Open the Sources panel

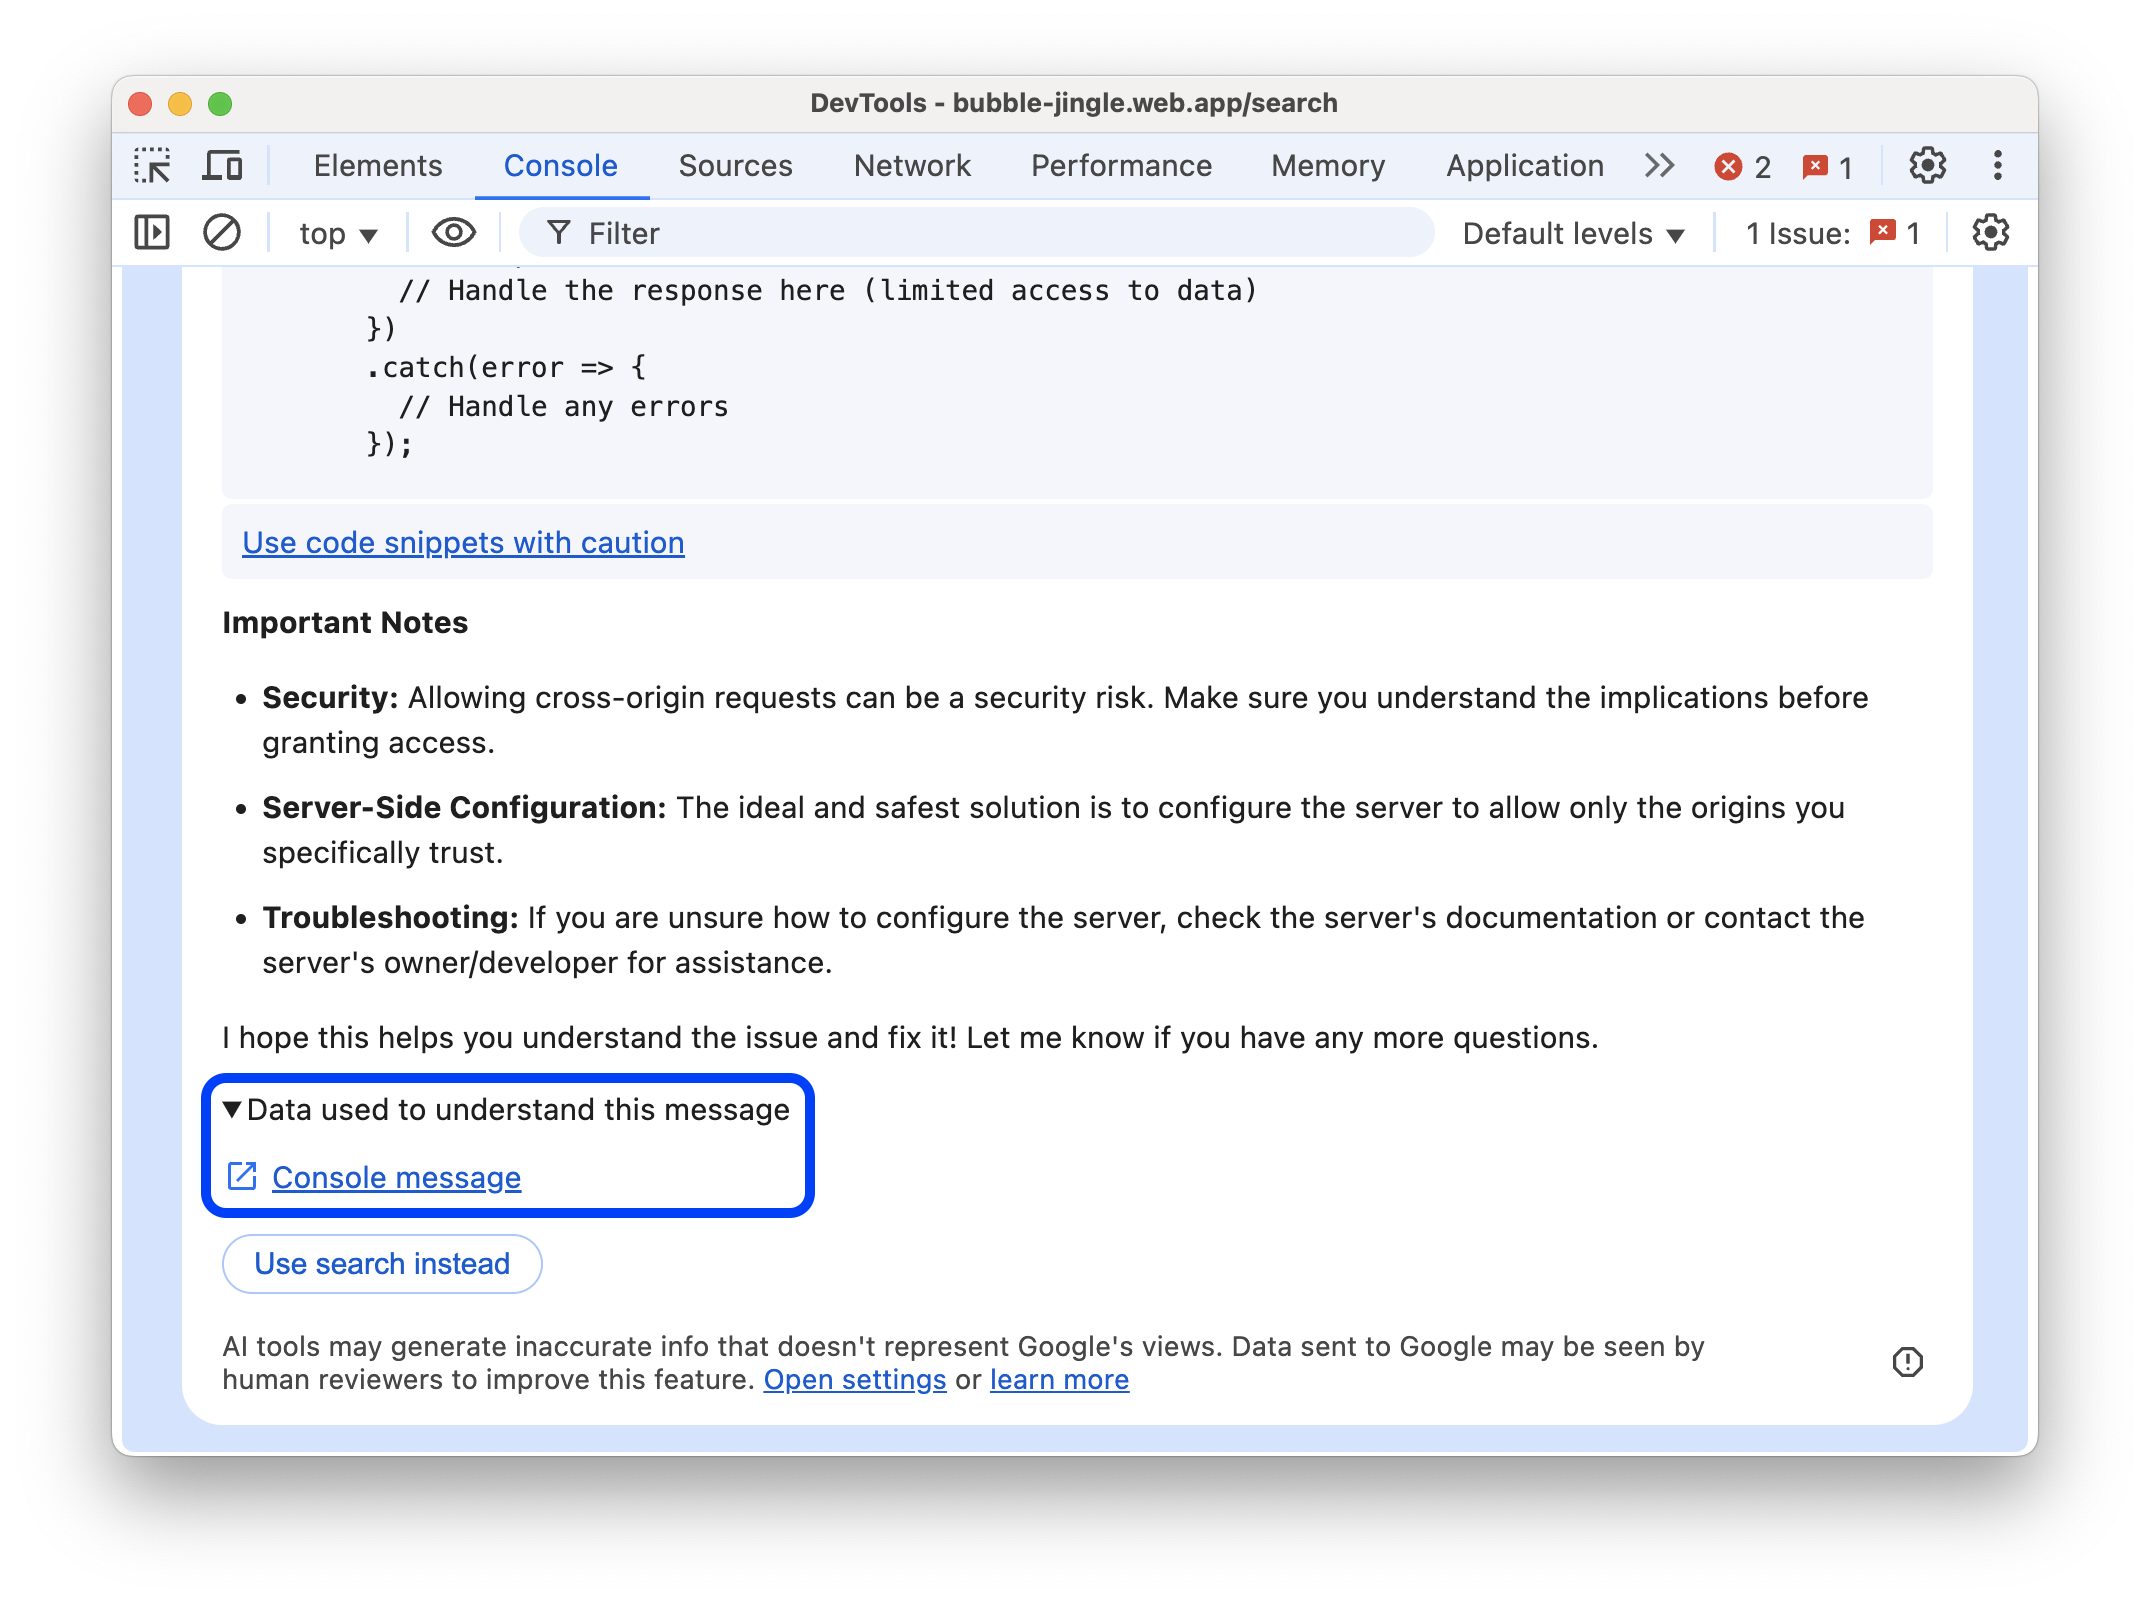coord(733,165)
